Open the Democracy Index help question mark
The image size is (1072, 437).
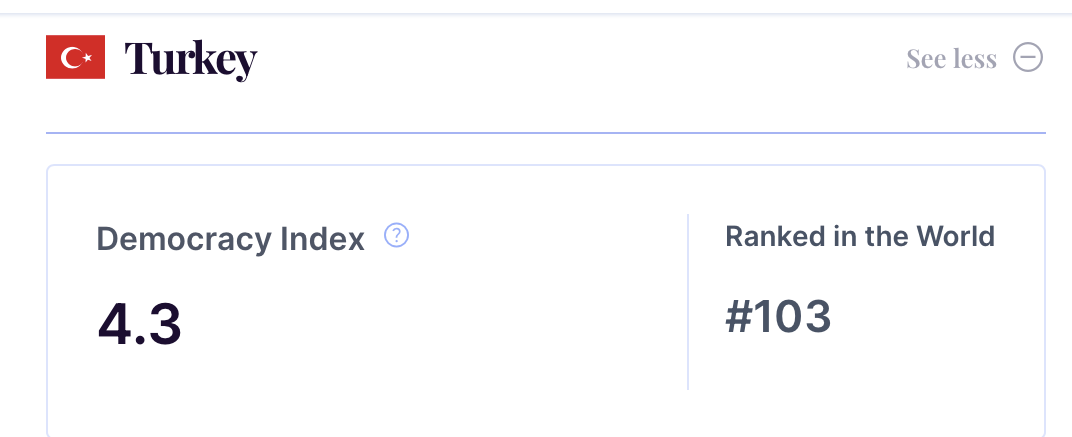[397, 235]
